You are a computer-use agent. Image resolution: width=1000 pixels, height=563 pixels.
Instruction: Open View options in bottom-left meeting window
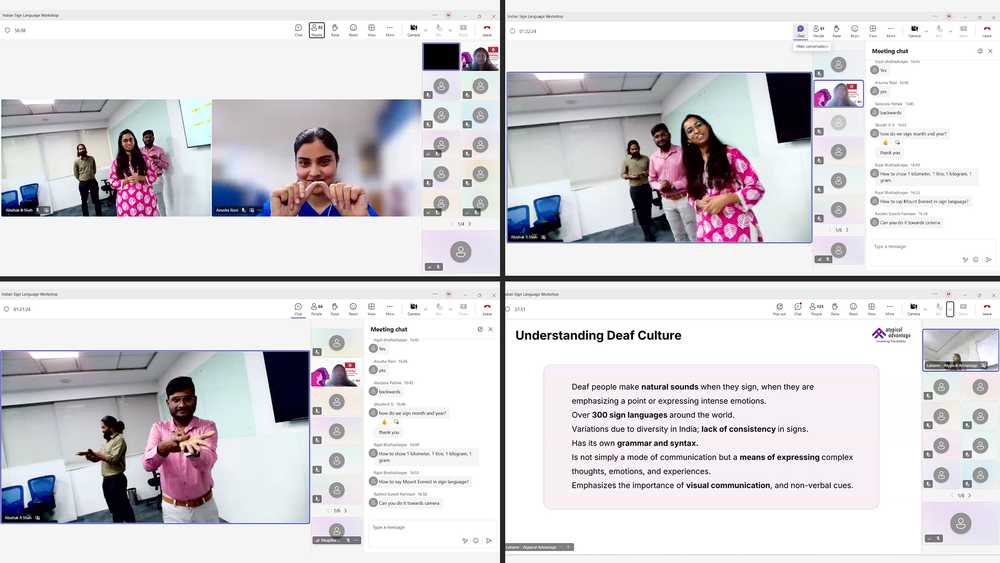coord(372,309)
